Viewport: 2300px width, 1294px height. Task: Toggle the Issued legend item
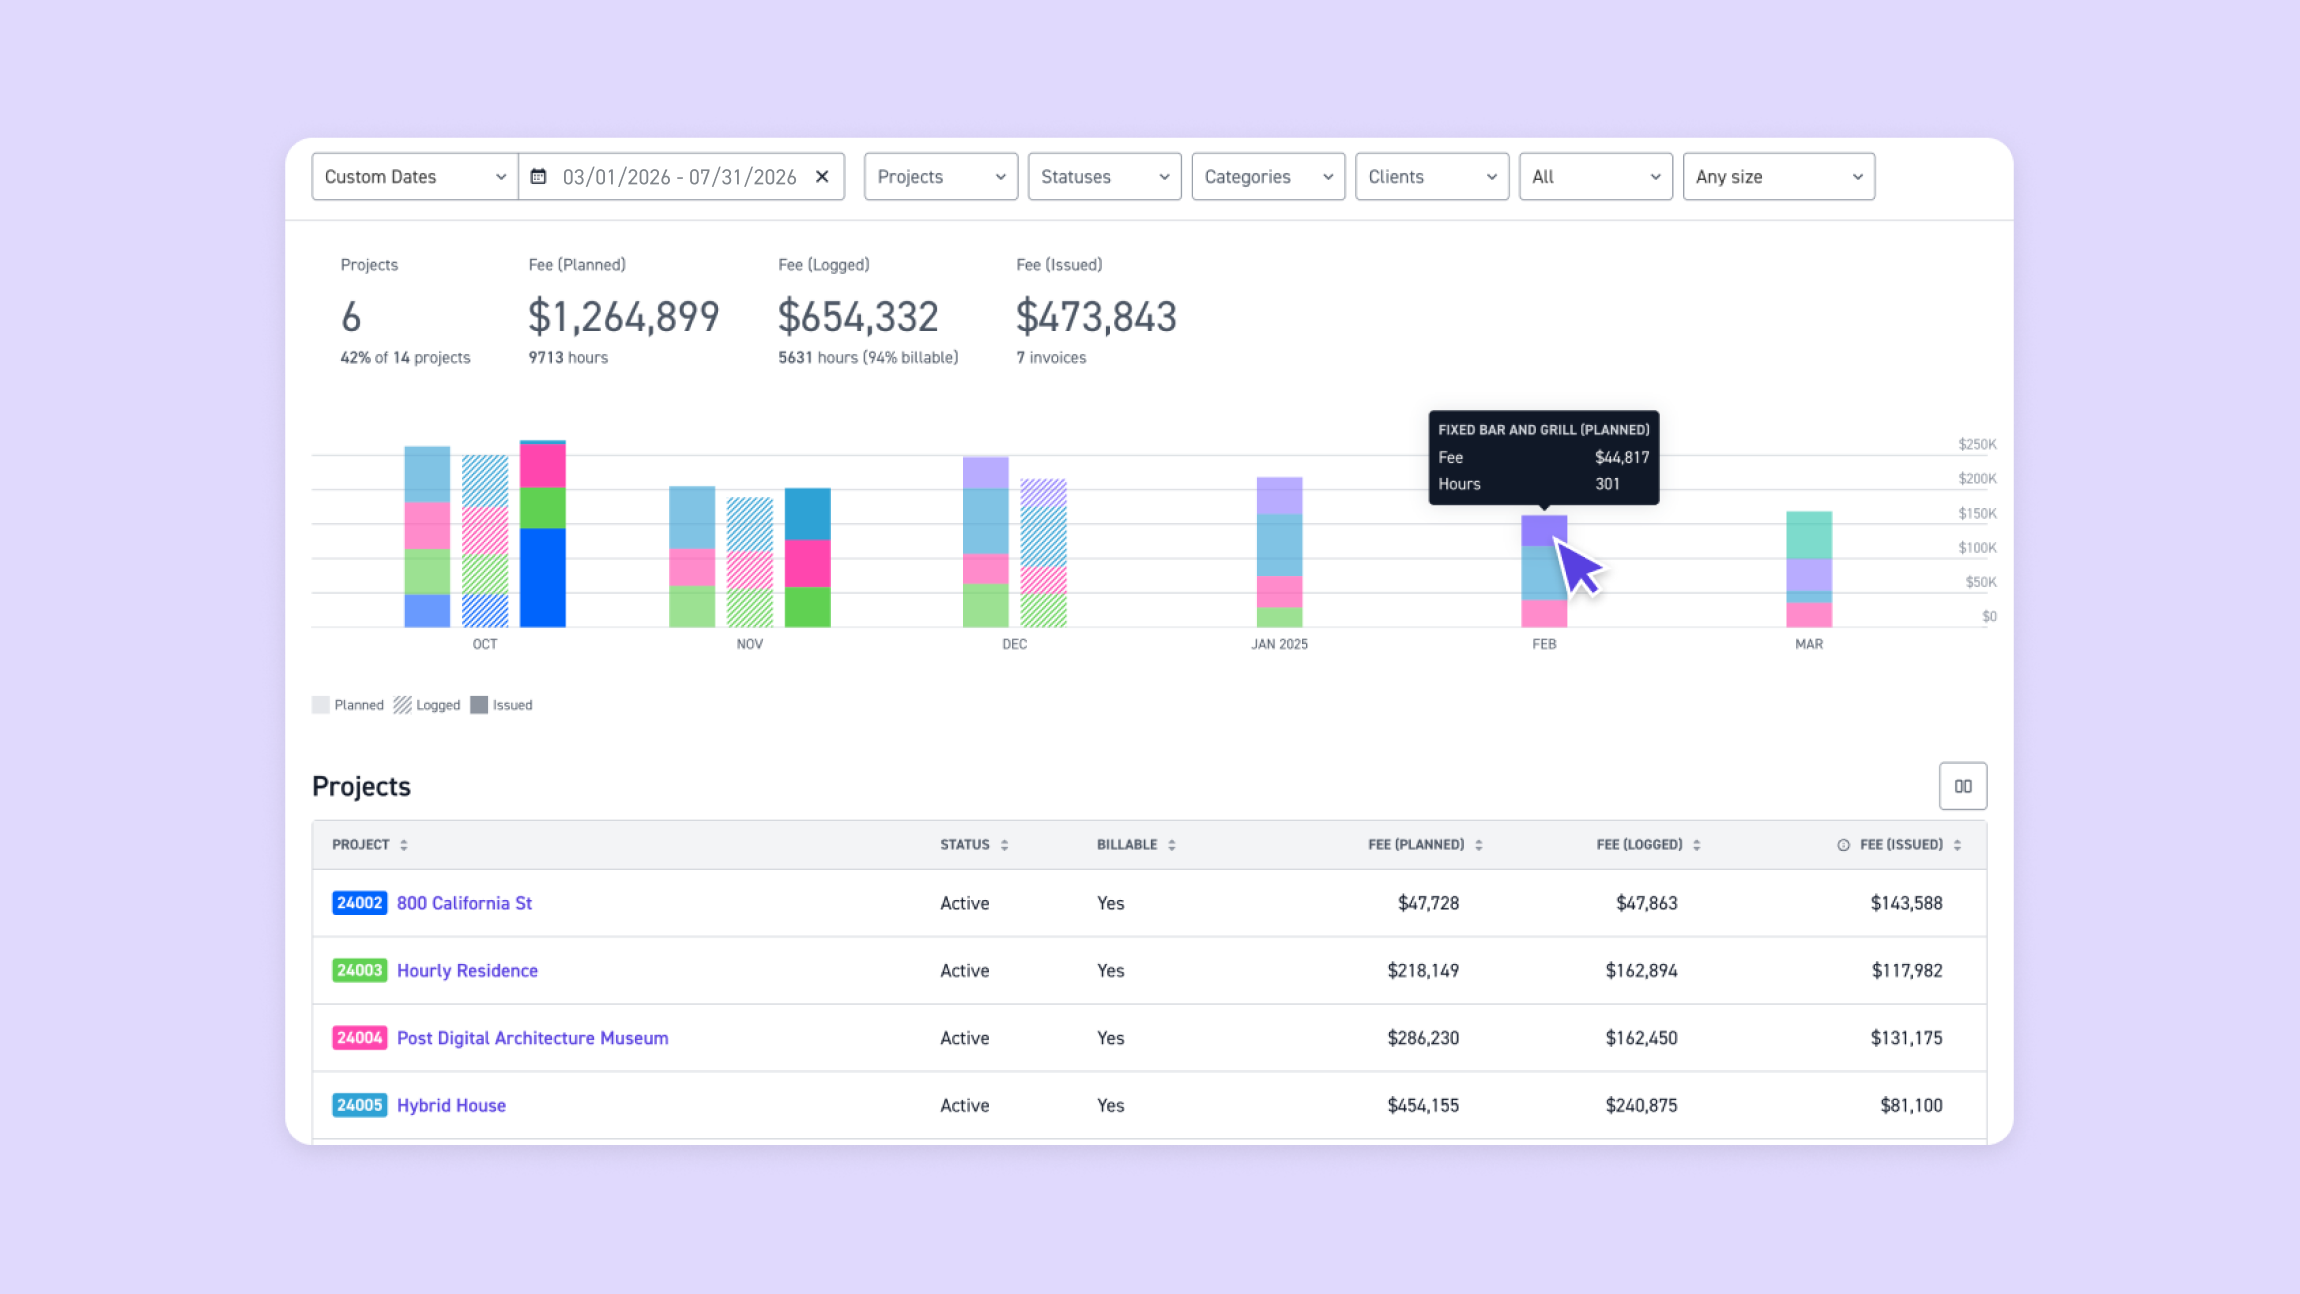click(x=502, y=705)
